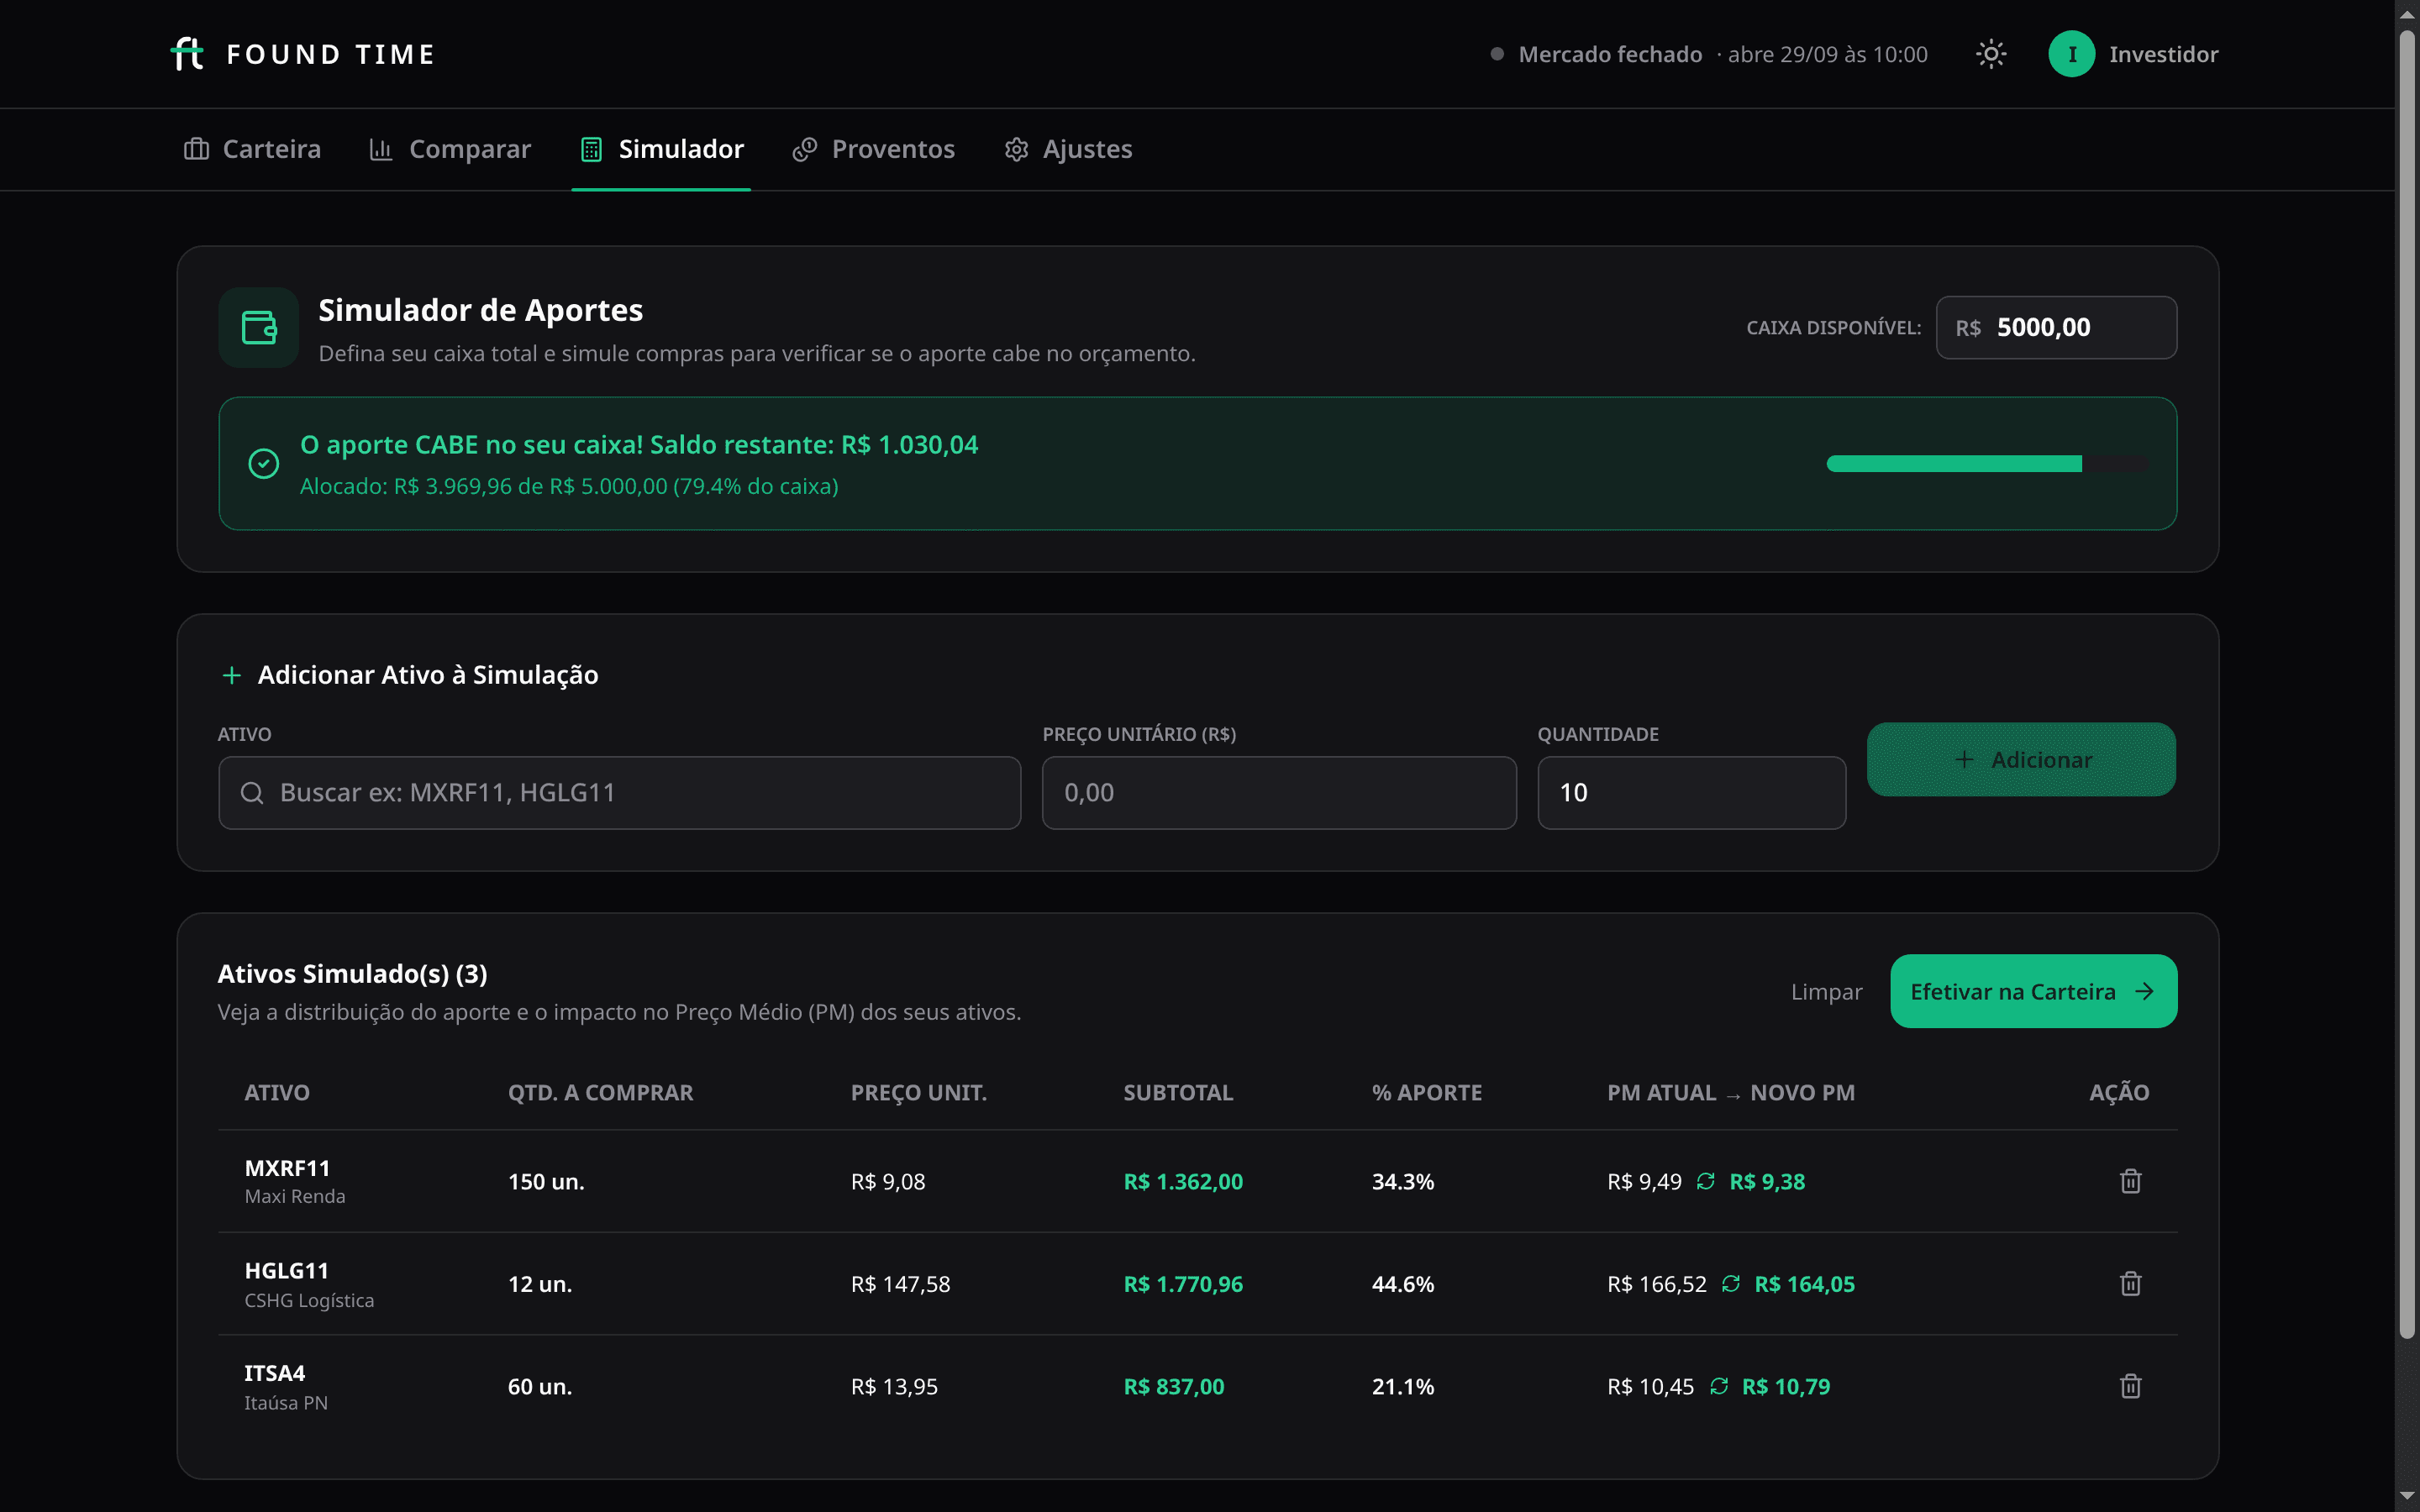2420x1512 pixels.
Task: Click the HGLG11 asset name
Action: (286, 1271)
